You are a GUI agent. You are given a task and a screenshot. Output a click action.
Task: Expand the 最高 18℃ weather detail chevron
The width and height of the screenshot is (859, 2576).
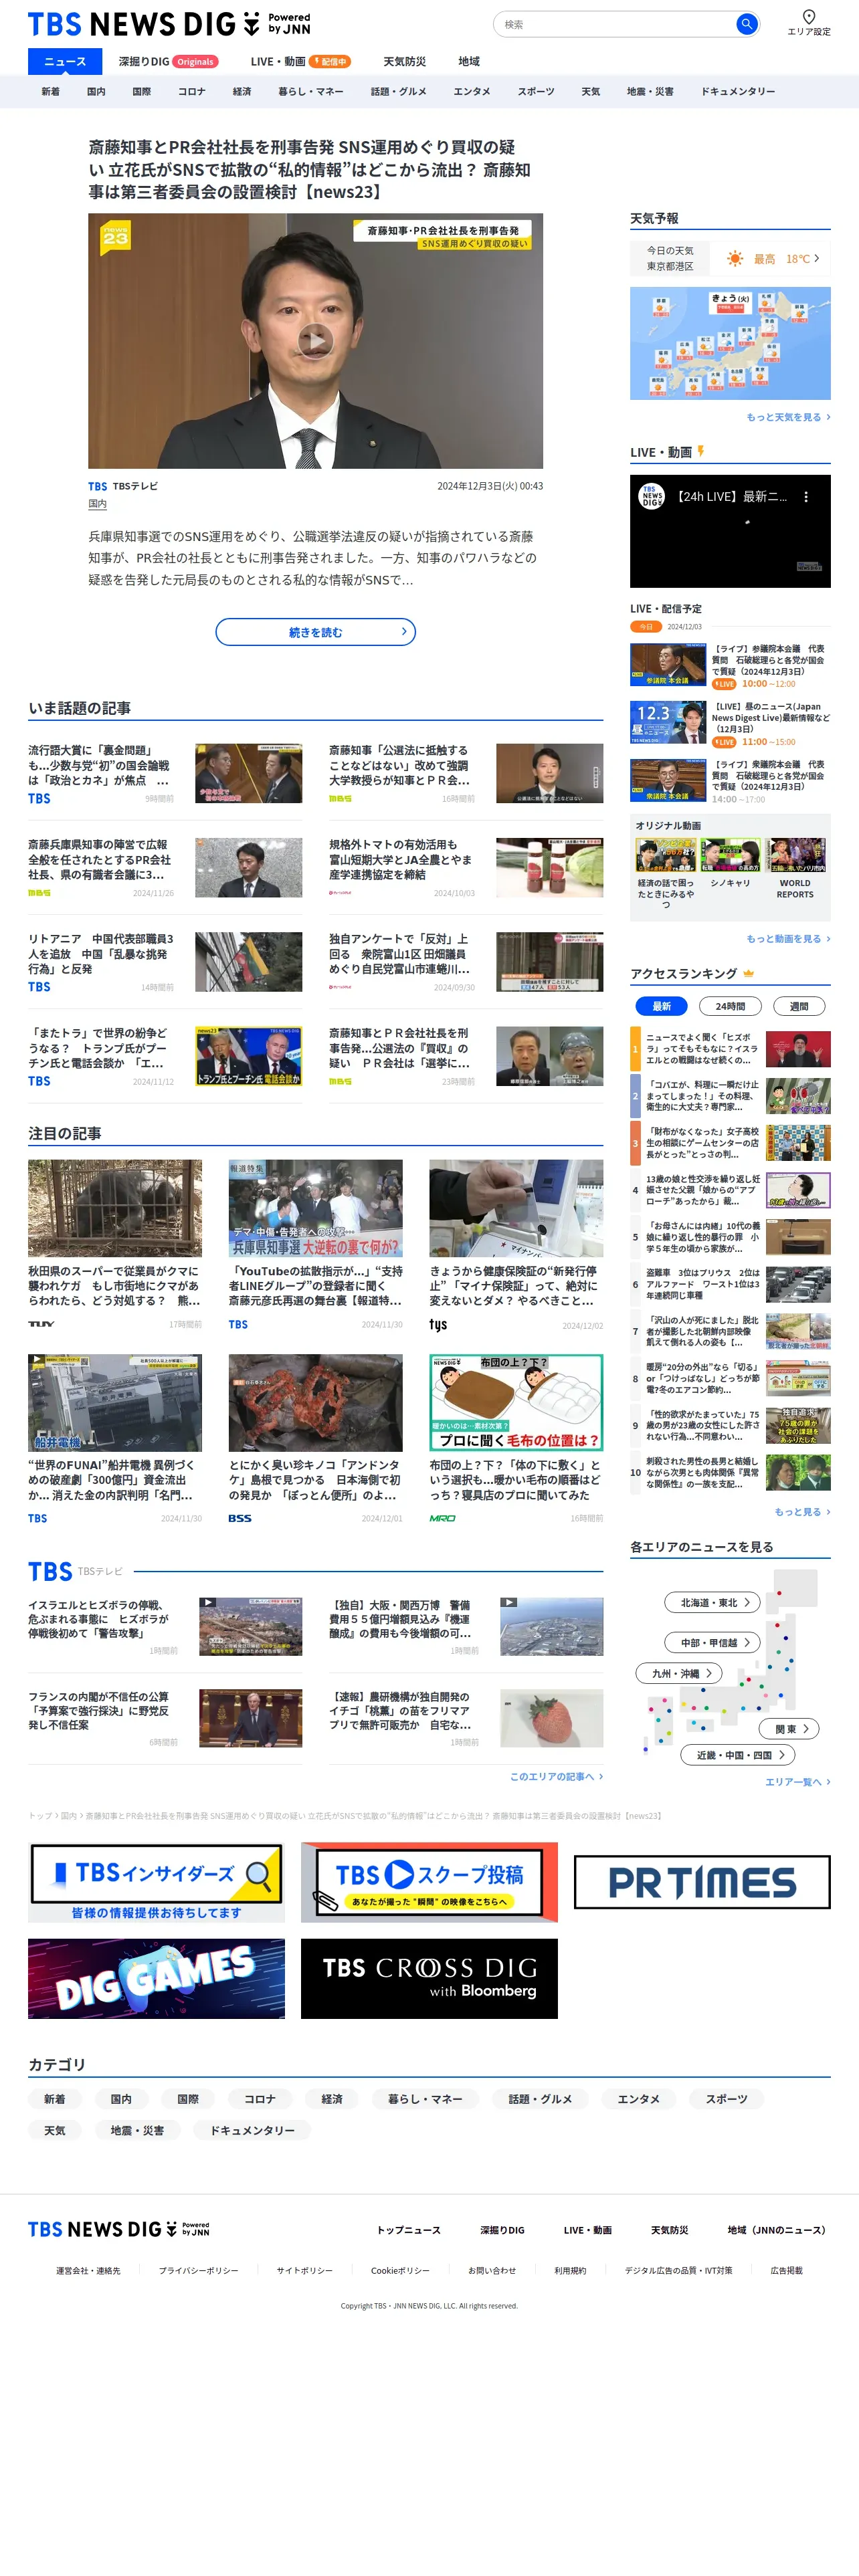(x=817, y=258)
